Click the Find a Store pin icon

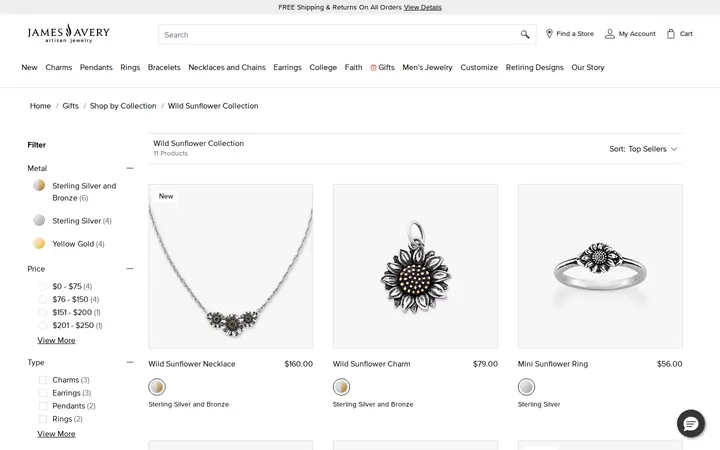(x=549, y=34)
